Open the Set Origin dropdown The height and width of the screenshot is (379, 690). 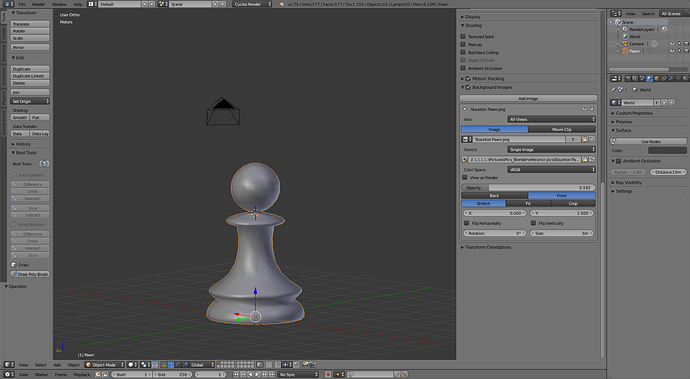tap(30, 101)
